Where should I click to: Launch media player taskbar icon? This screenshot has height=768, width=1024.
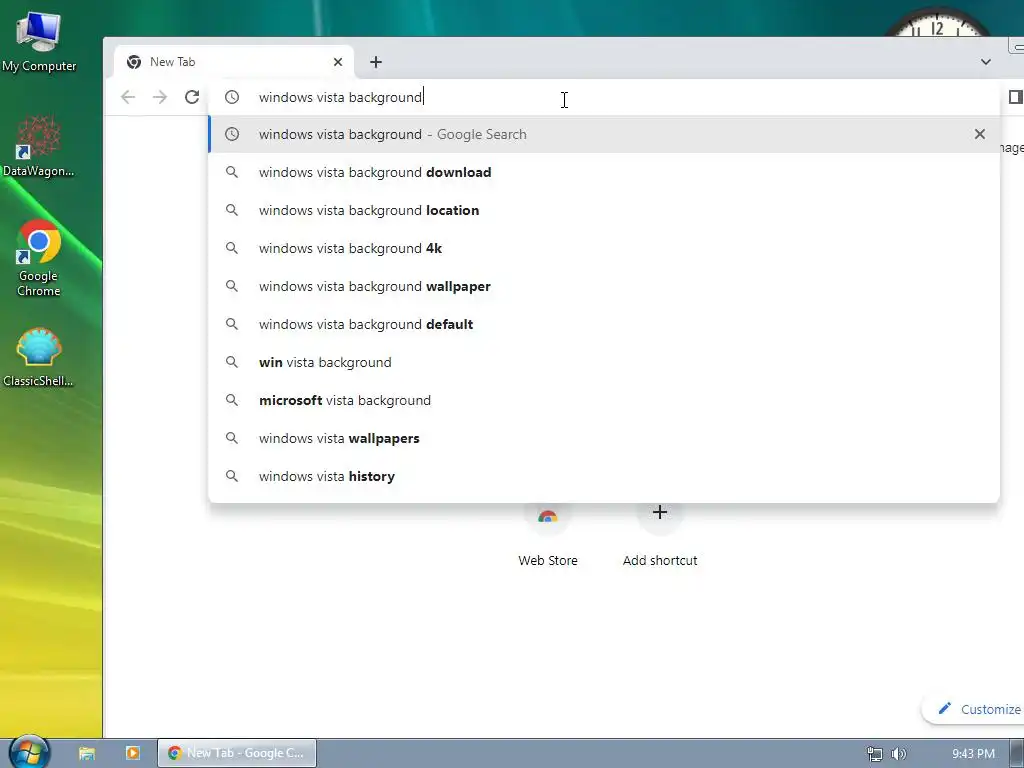133,753
